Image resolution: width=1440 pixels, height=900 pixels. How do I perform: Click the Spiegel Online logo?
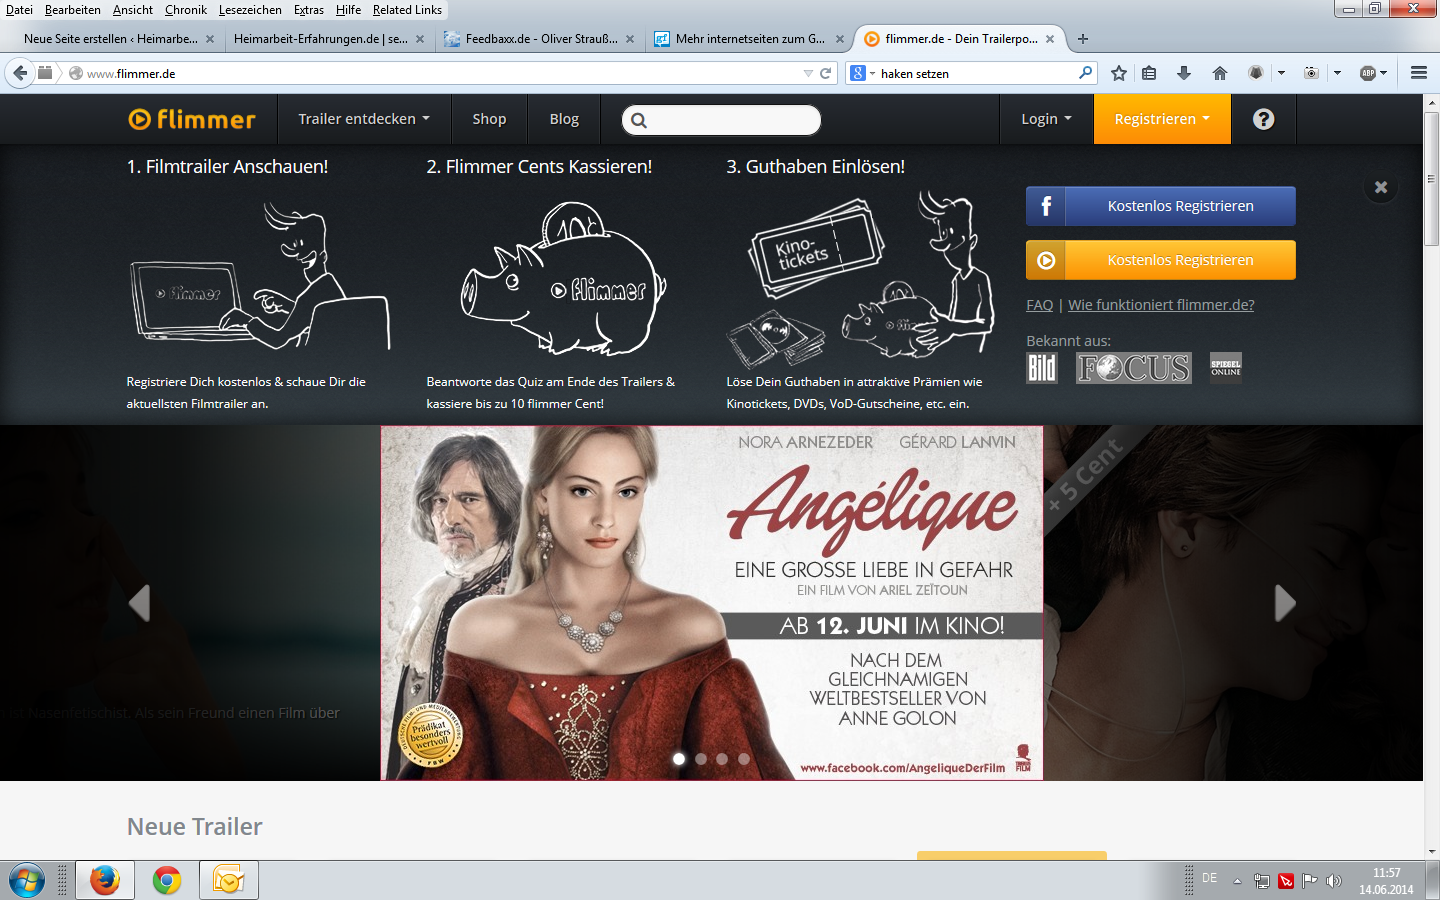click(x=1226, y=368)
